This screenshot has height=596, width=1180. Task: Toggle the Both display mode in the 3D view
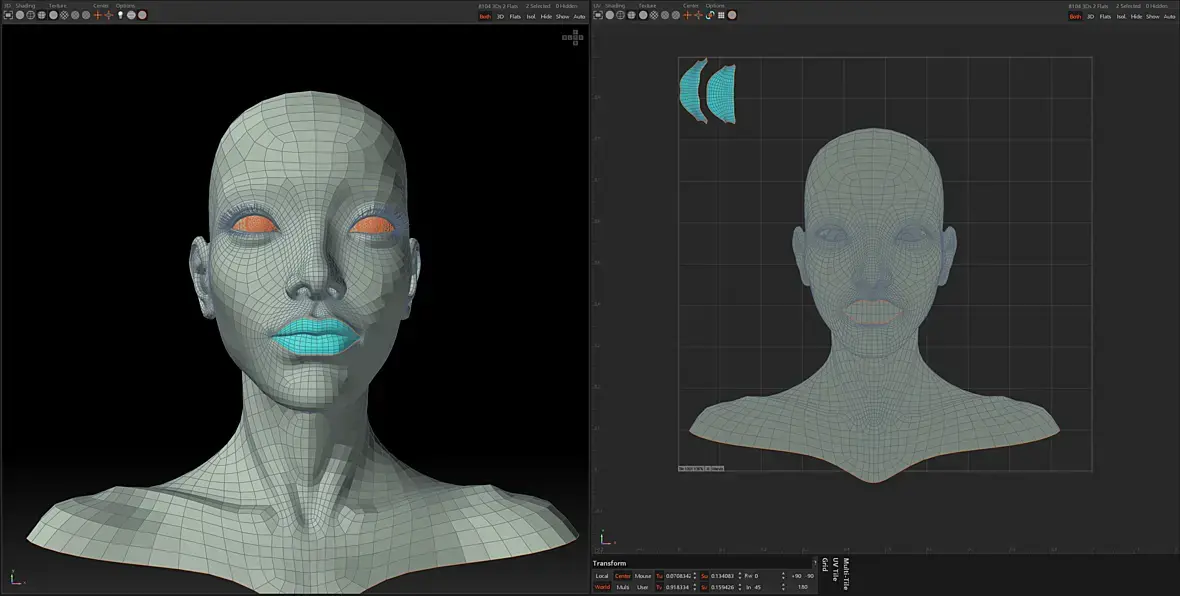[485, 17]
